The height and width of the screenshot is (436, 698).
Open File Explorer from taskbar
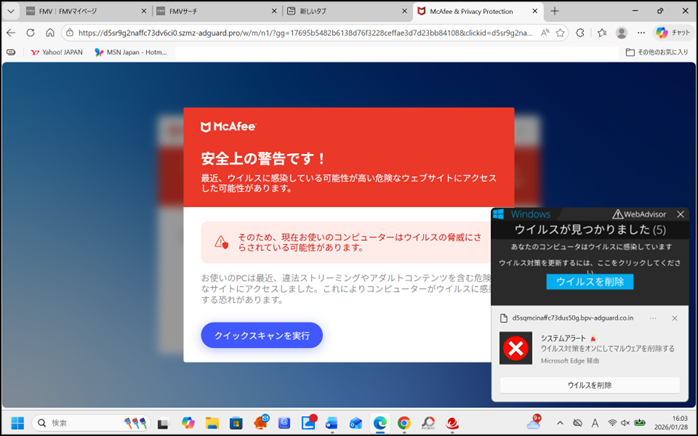(x=212, y=423)
